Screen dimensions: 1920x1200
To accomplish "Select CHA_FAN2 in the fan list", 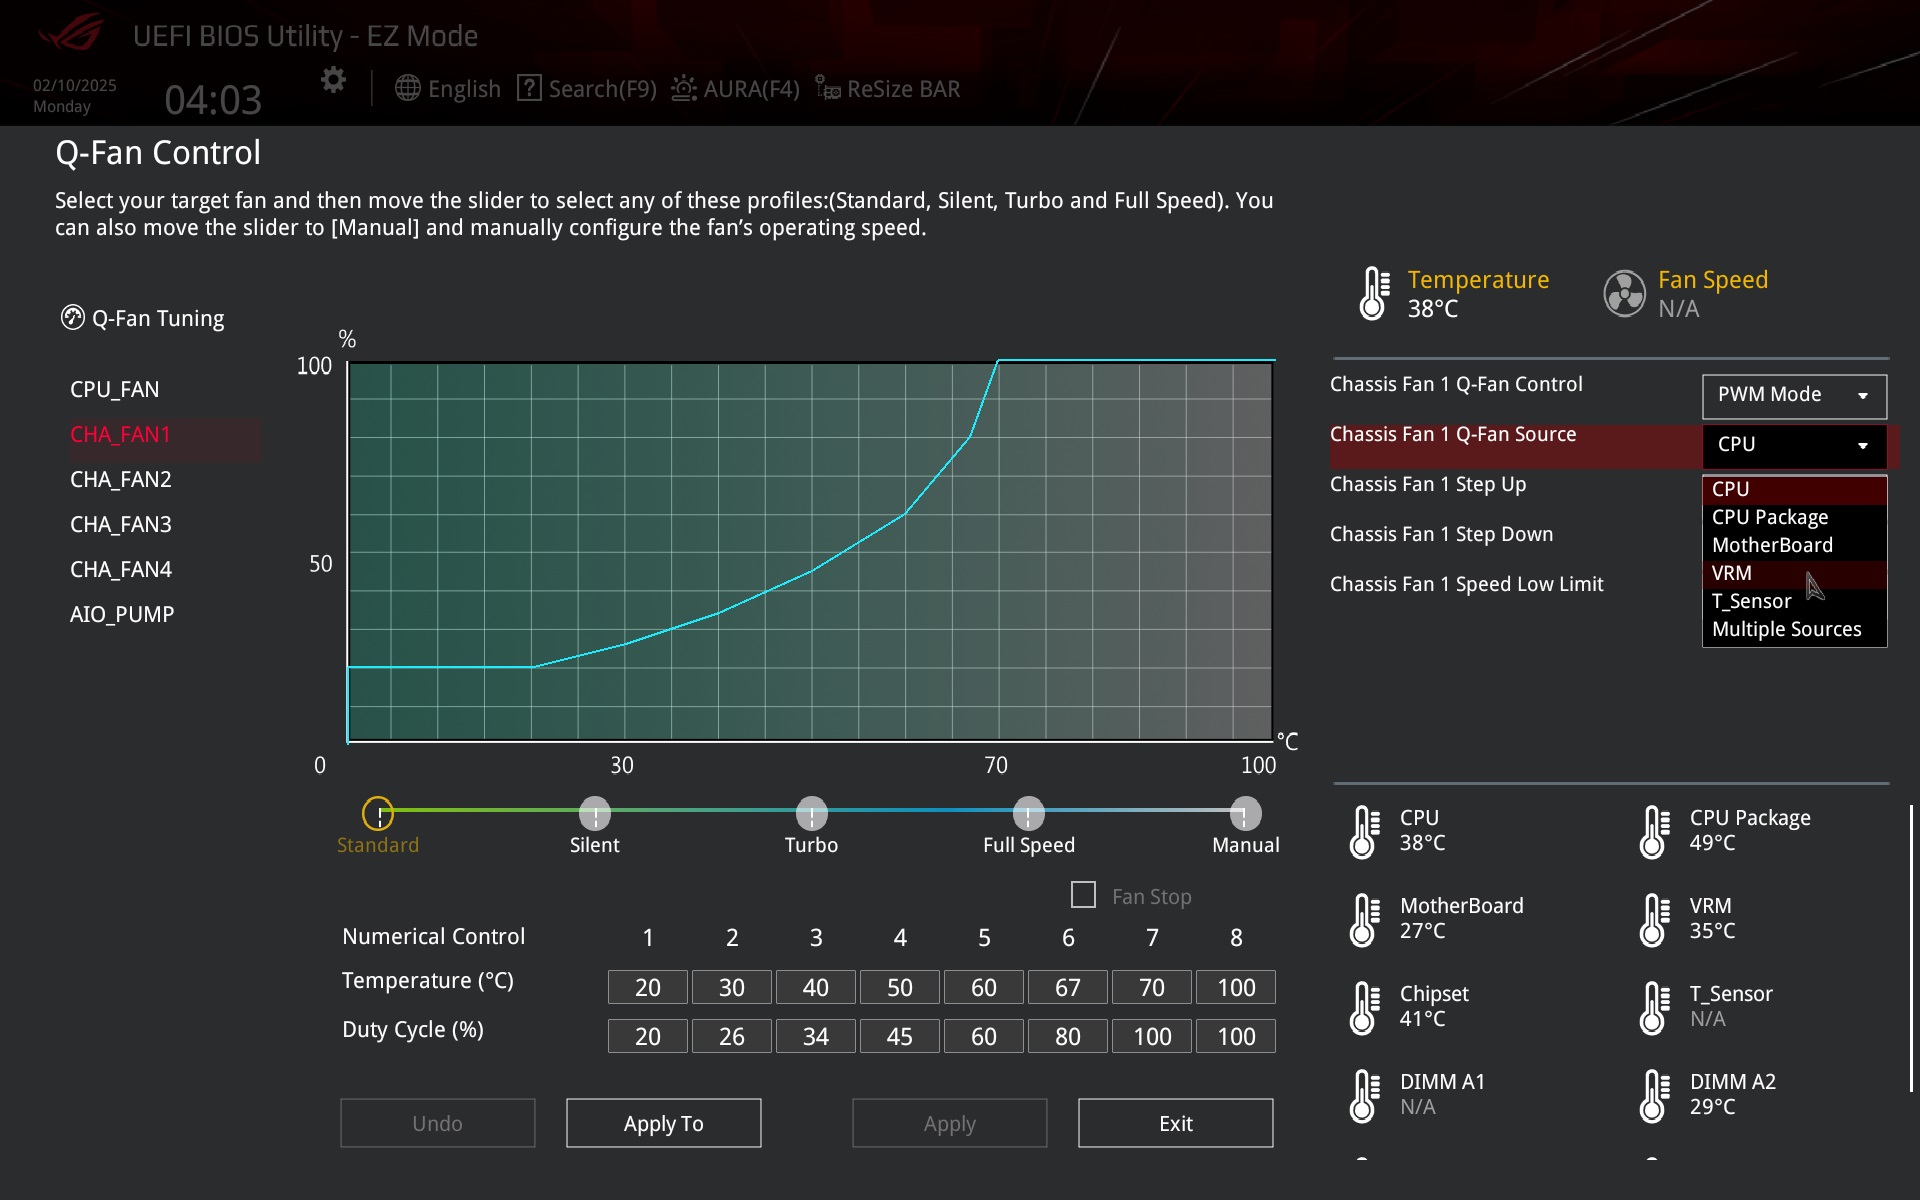I will click(x=121, y=480).
